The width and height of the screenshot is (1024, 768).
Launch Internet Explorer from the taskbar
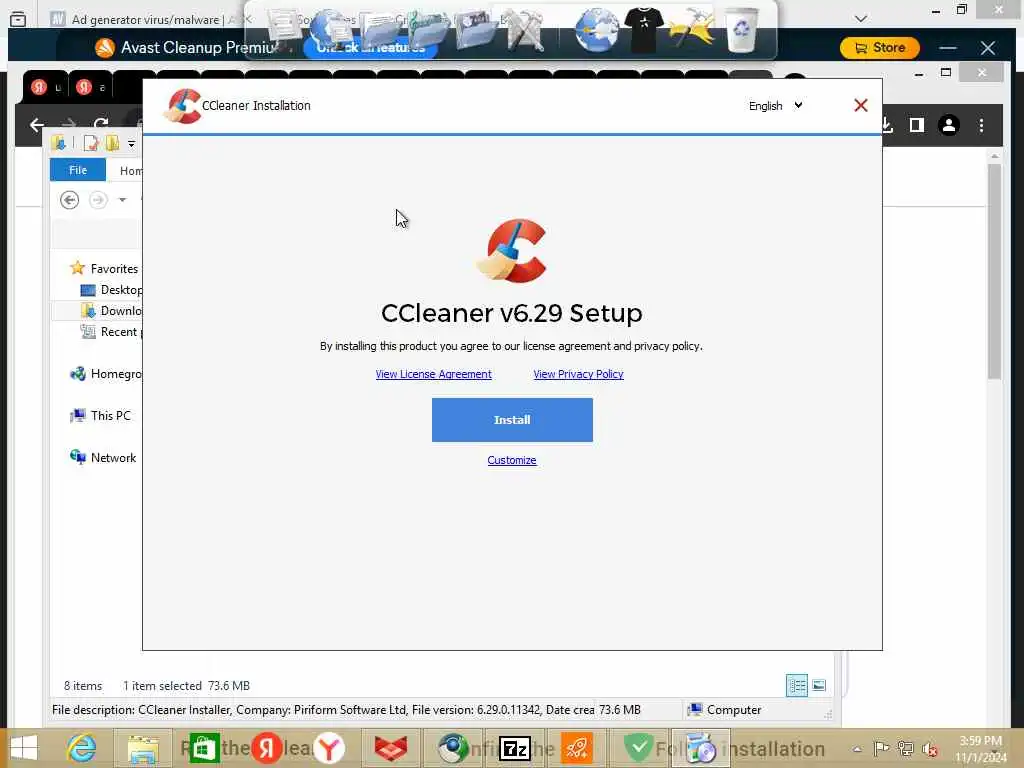(x=82, y=748)
